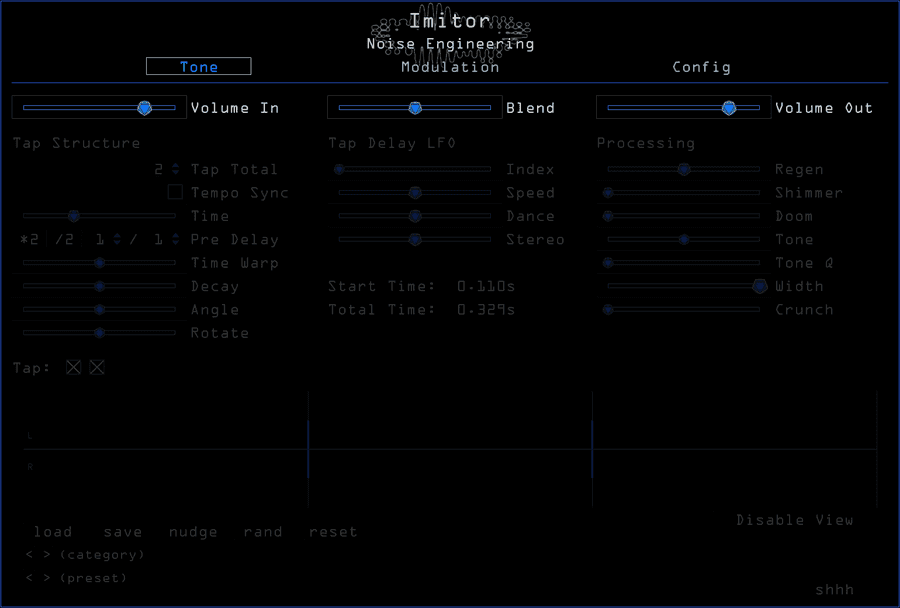
Task: Toggle the second Tap checkbox
Action: (97, 367)
